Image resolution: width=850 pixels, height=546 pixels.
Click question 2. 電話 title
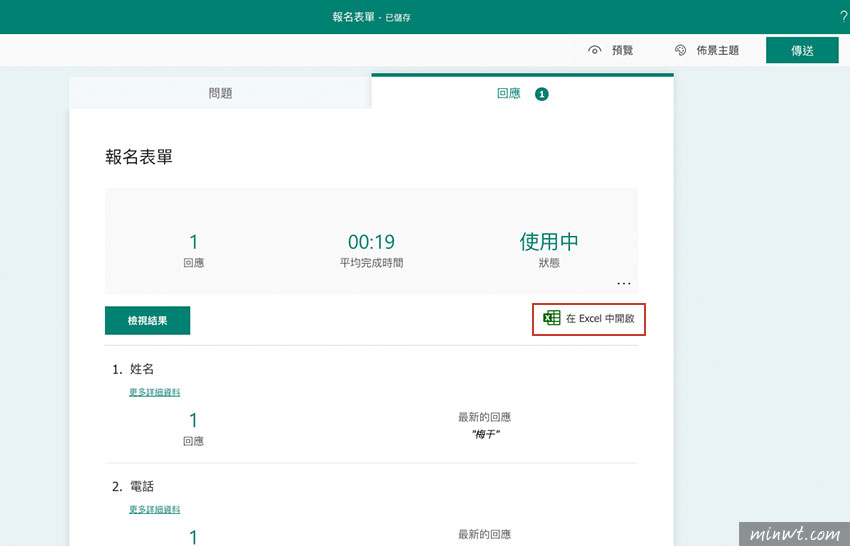pyautogui.click(x=133, y=486)
